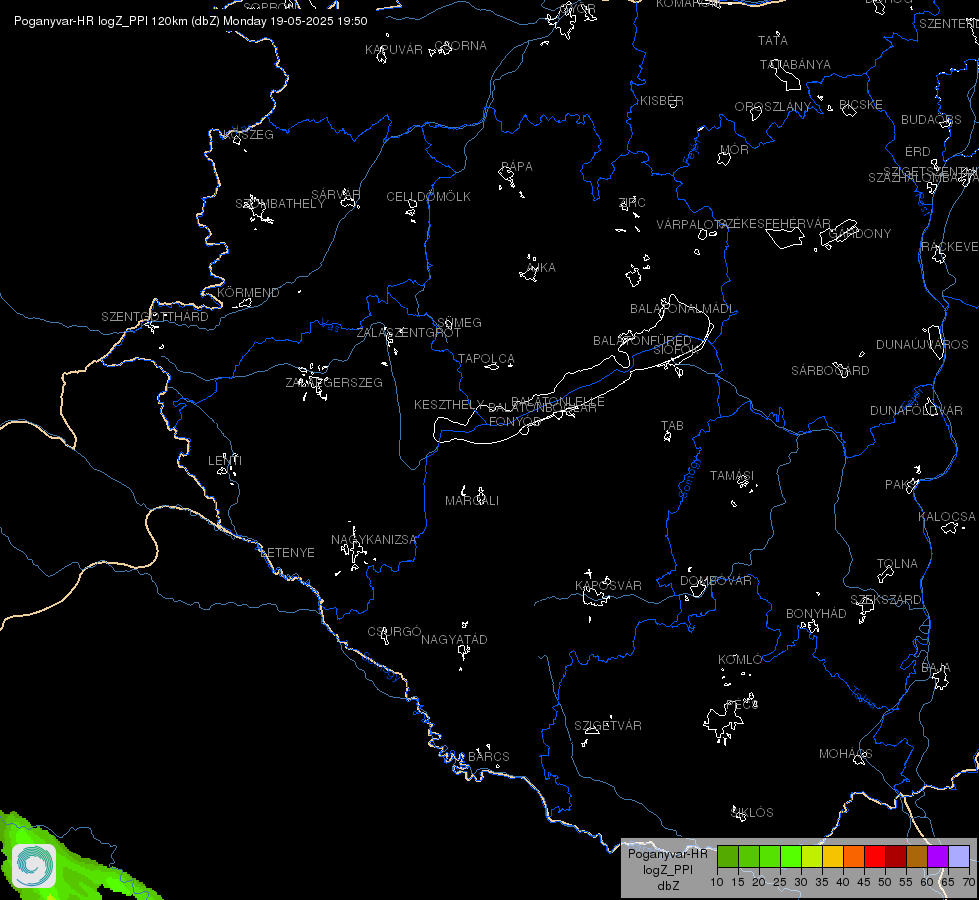The width and height of the screenshot is (979, 900).
Task: Select the KESZTHELY label
Action: [x=449, y=405]
